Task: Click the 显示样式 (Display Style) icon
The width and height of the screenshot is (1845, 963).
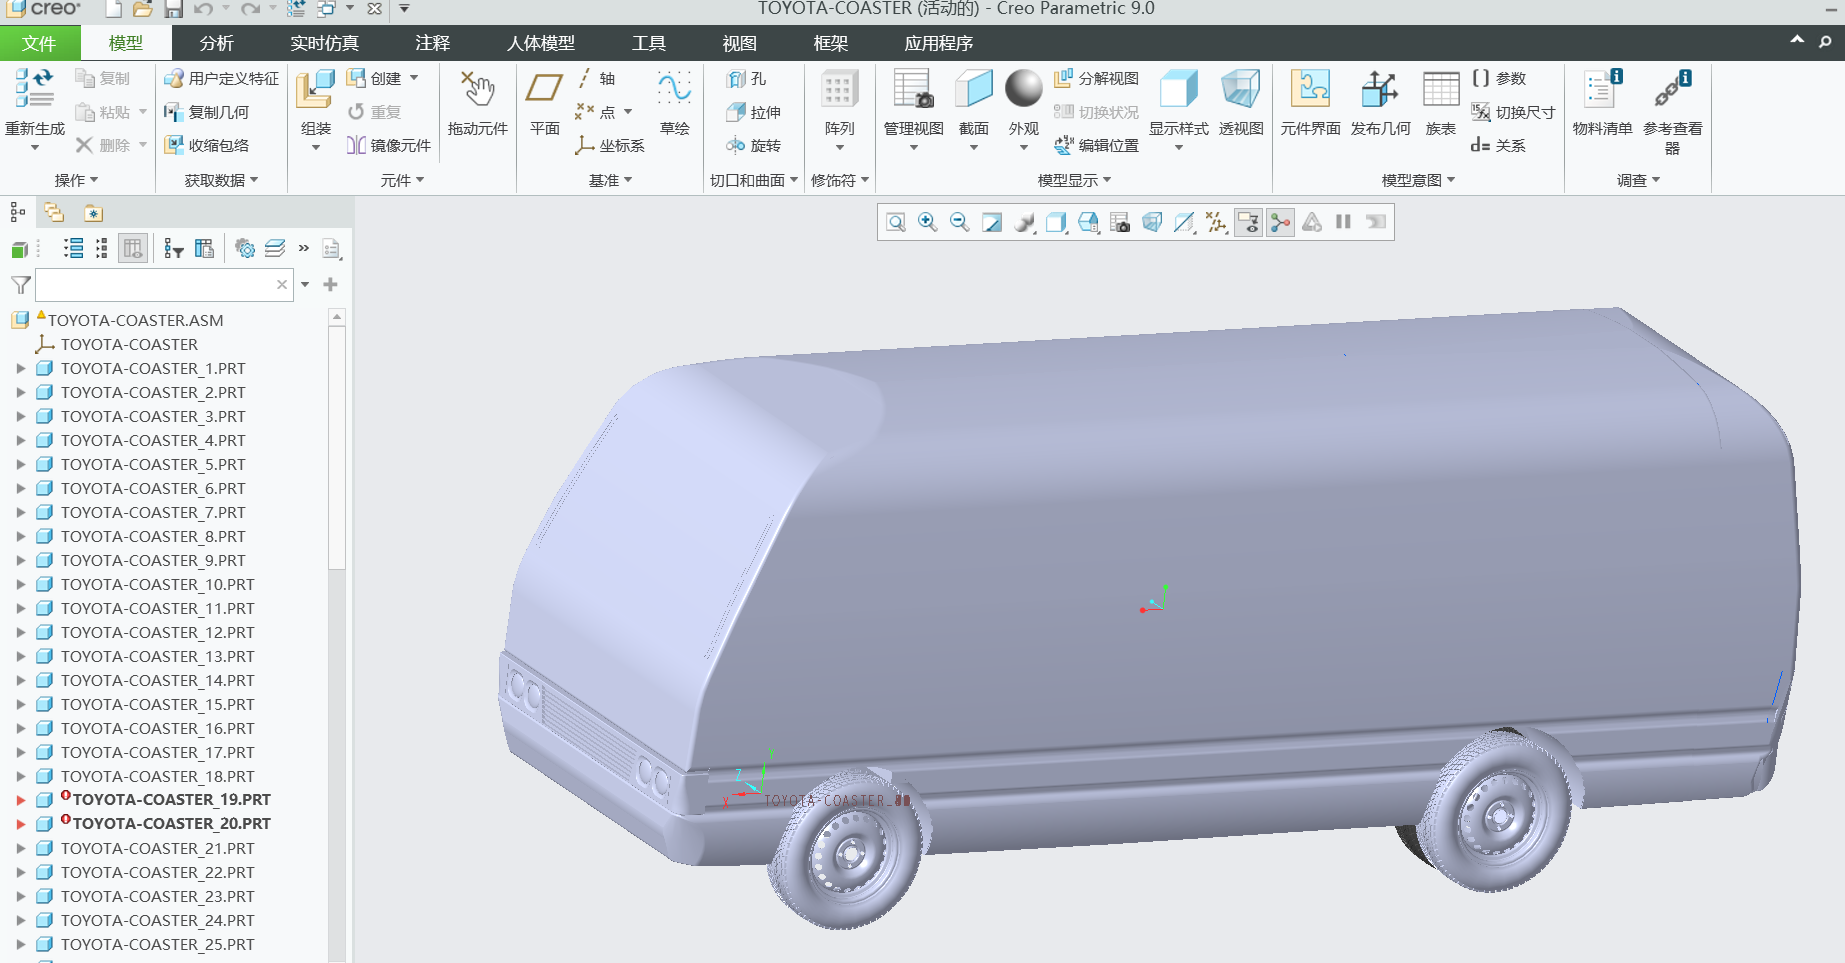Action: (x=1178, y=90)
